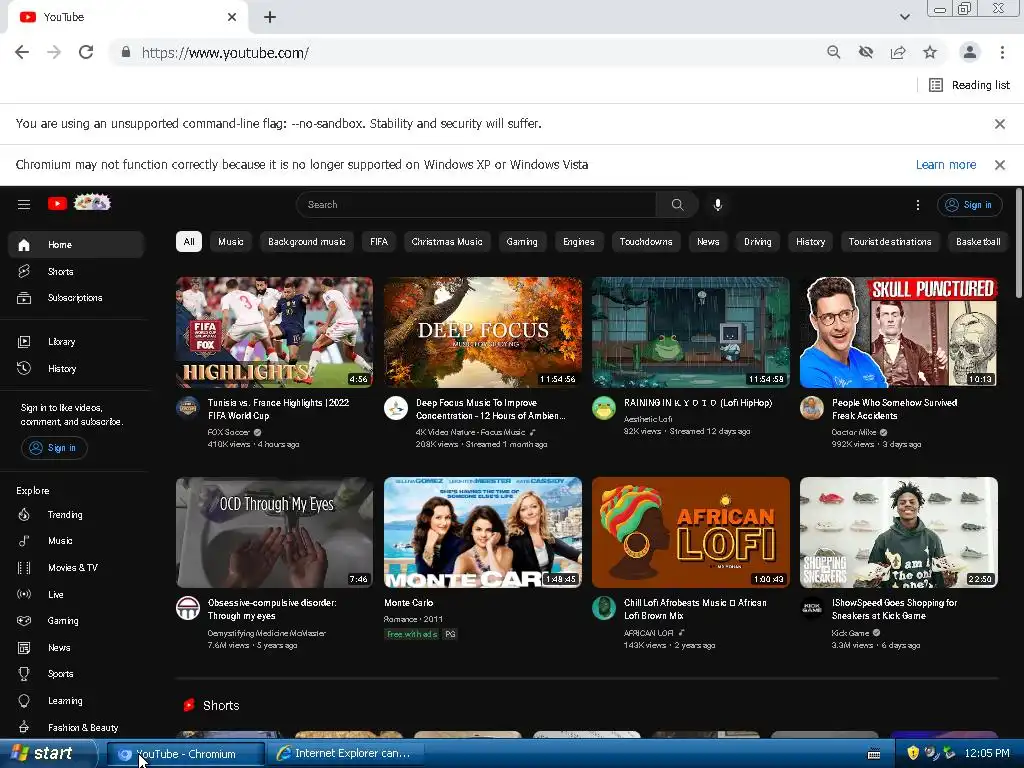
Task: Reload the page
Action: pos(86,52)
